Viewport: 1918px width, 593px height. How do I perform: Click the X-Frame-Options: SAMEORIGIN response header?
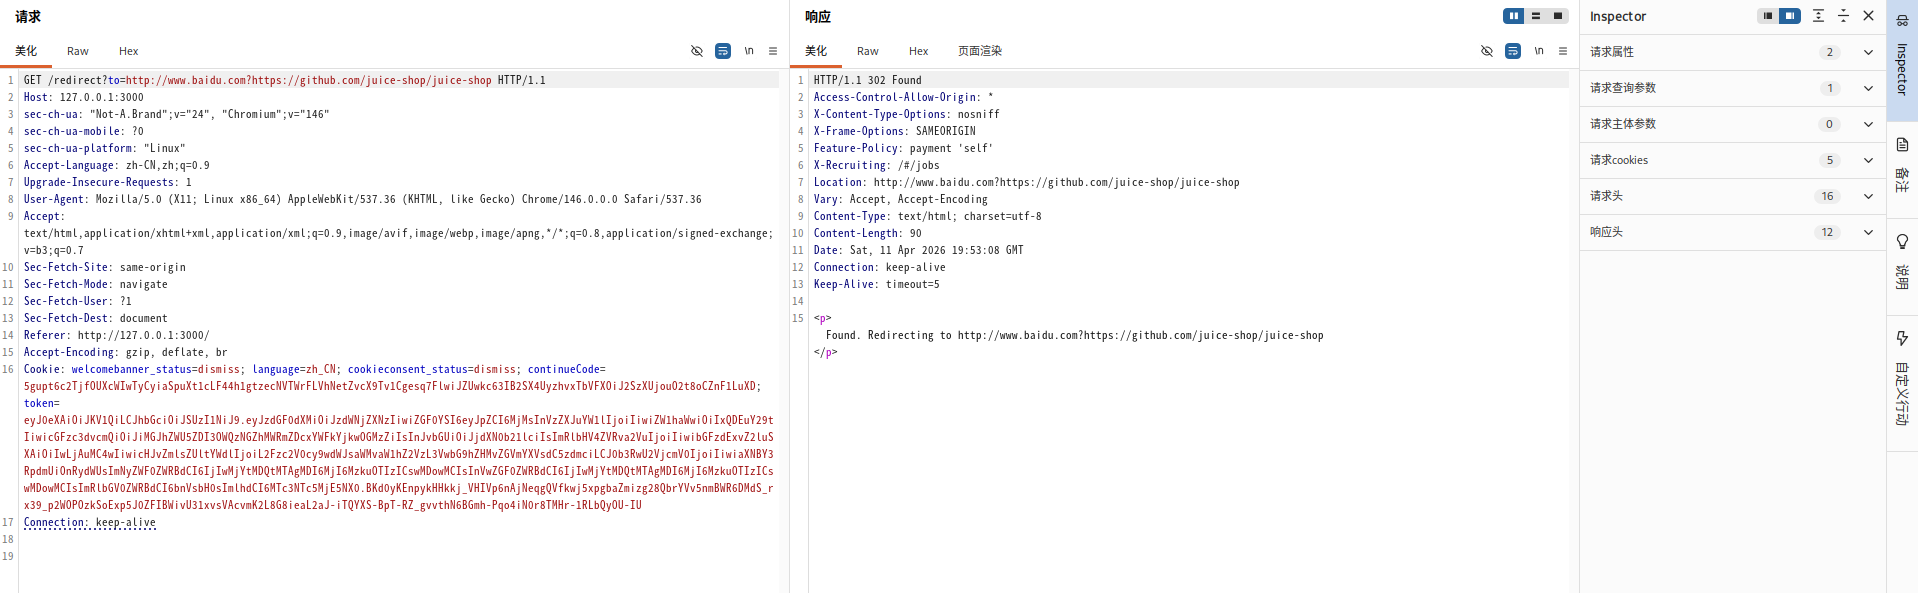point(895,131)
